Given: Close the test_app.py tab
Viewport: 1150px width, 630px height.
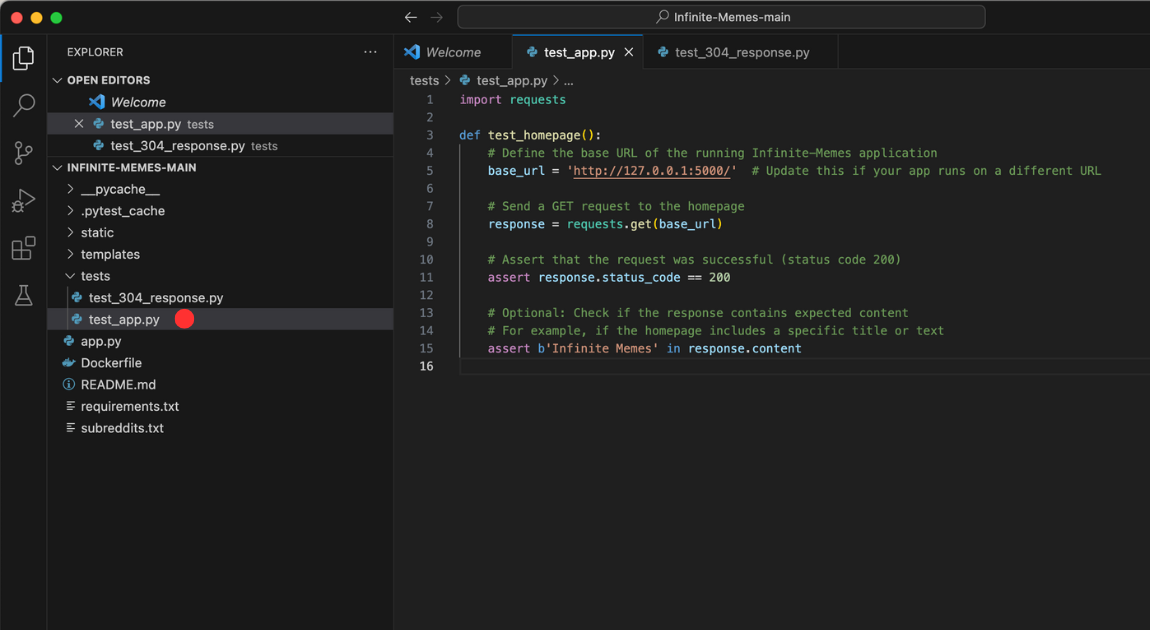Looking at the screenshot, I should point(629,51).
